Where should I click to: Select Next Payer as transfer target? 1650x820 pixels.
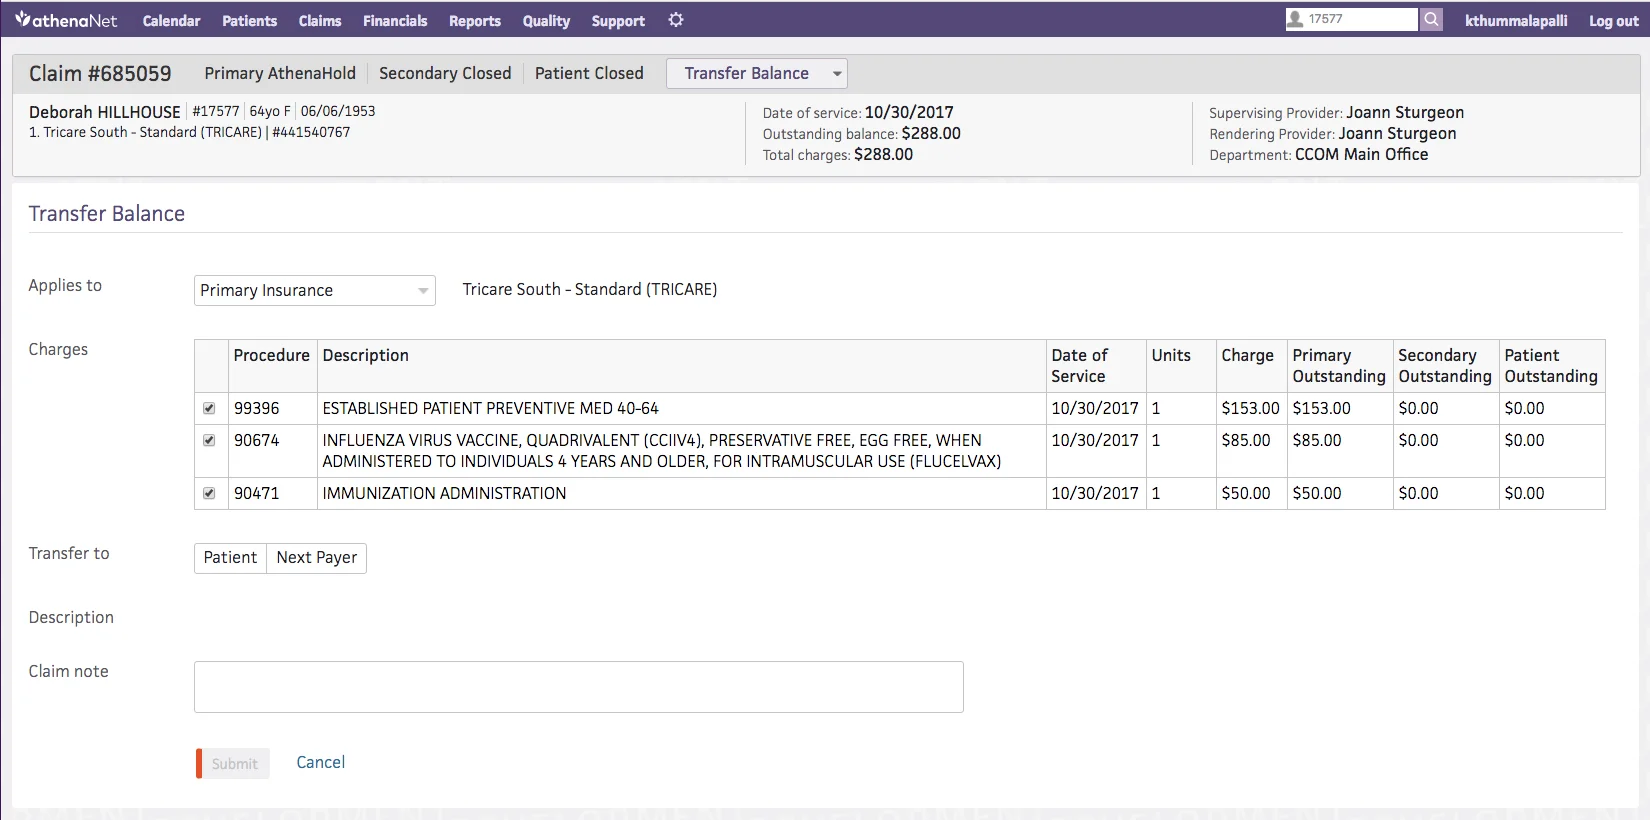coord(317,558)
